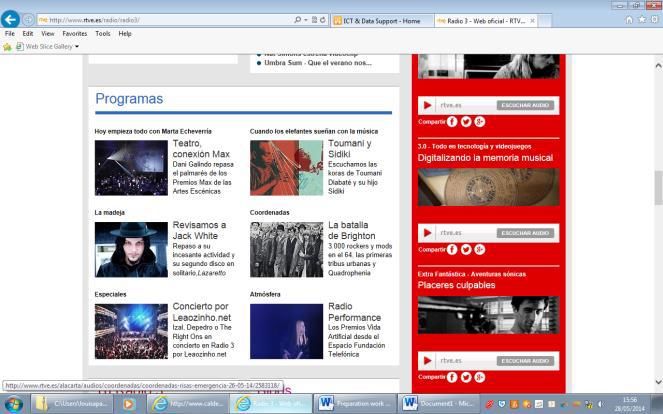This screenshot has width=663, height=414.
Task: Play the first rtve.es audio clip
Action: pos(427,105)
